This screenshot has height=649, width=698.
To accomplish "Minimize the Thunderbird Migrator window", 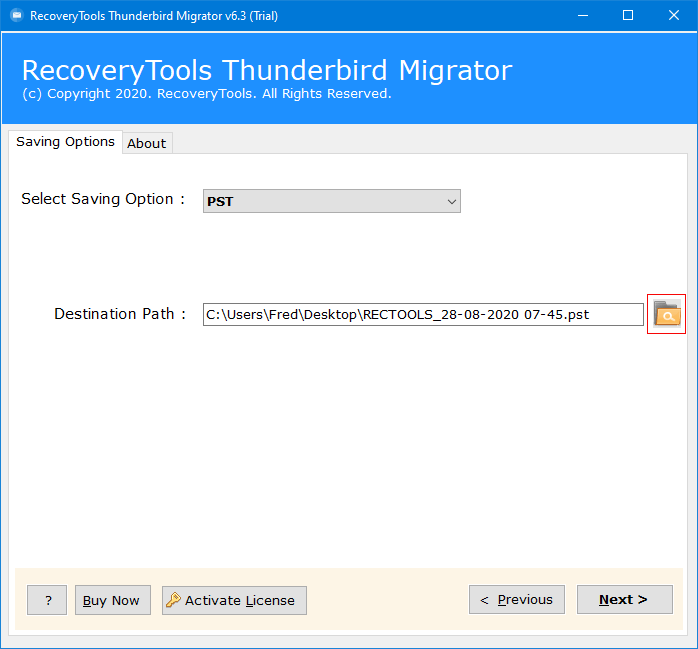I will point(583,16).
